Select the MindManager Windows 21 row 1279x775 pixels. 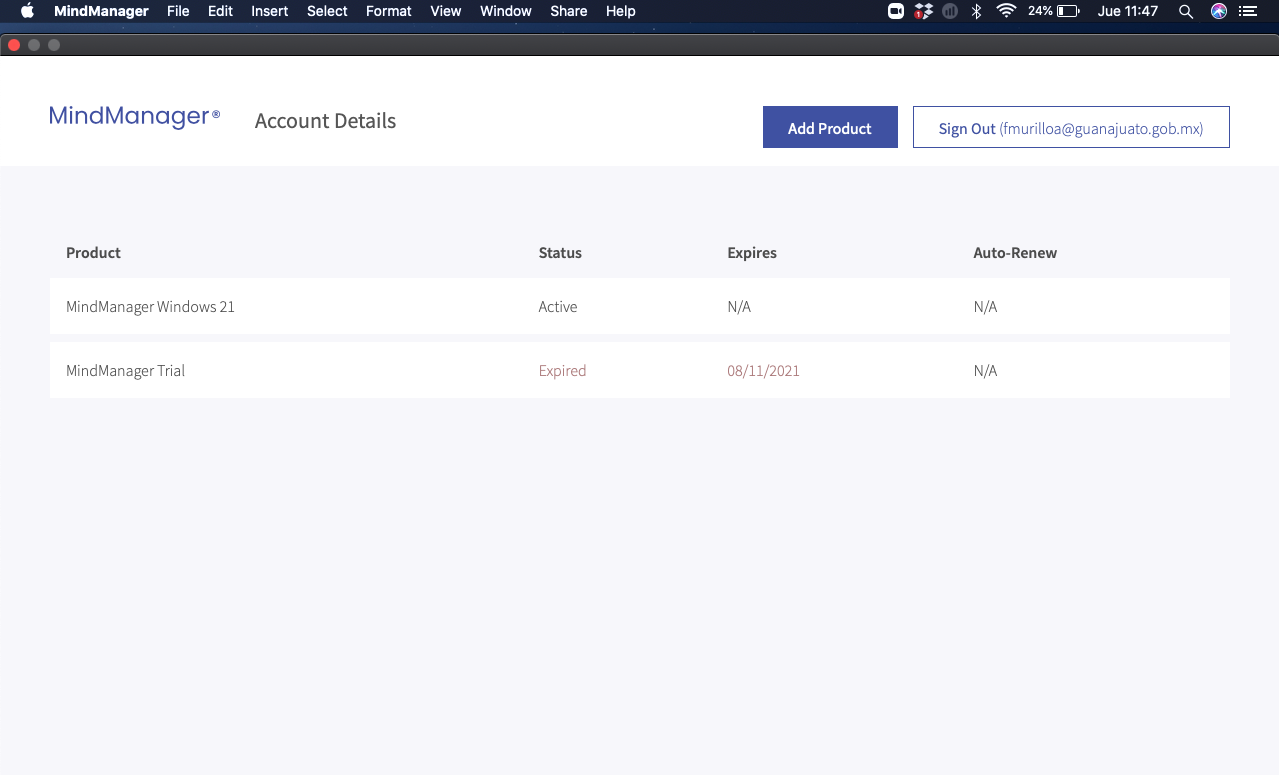pyautogui.click(x=639, y=306)
